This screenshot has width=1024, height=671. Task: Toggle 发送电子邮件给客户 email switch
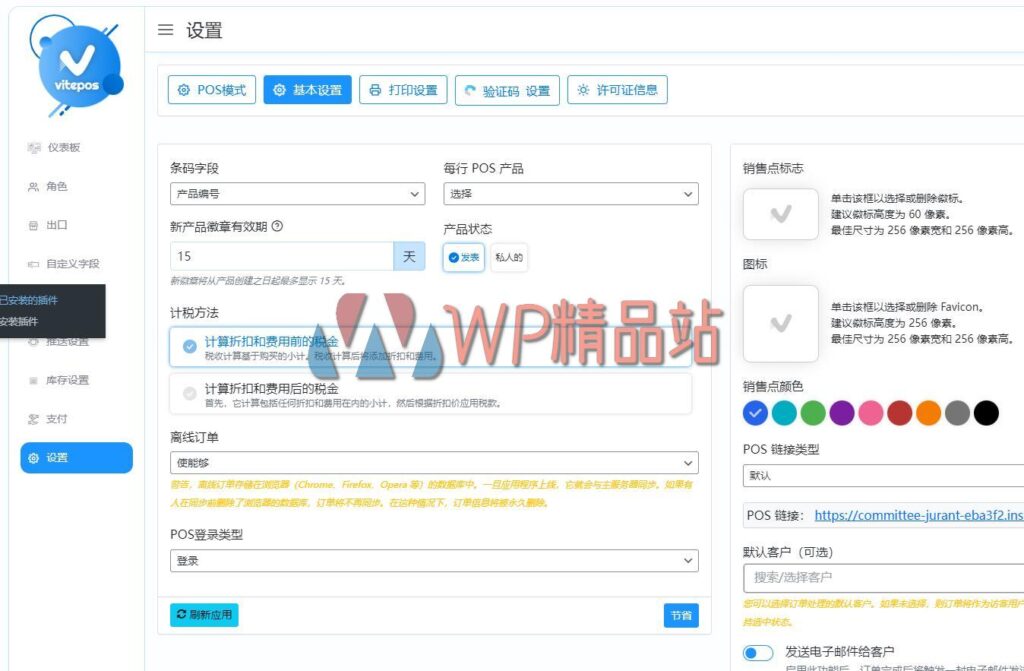click(x=758, y=651)
